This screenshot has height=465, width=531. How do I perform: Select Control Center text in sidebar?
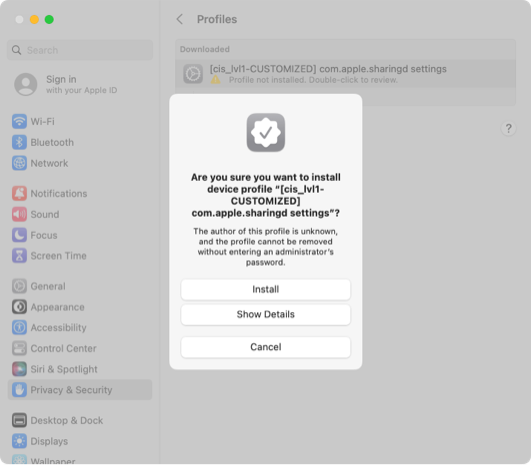[x=63, y=348]
